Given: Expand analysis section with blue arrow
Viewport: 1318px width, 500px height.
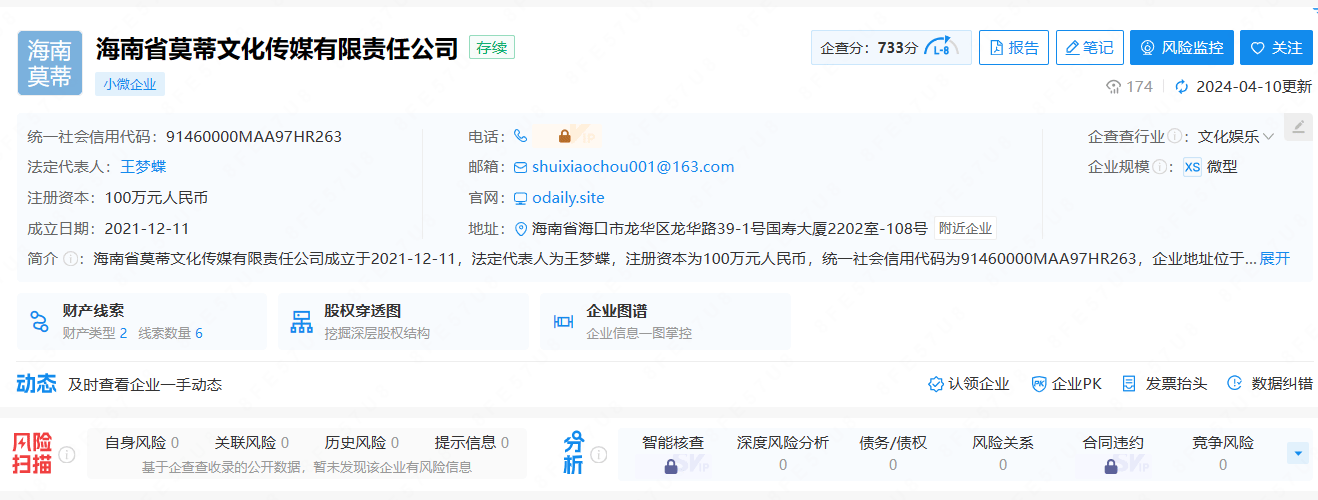Looking at the screenshot, I should (x=1299, y=454).
